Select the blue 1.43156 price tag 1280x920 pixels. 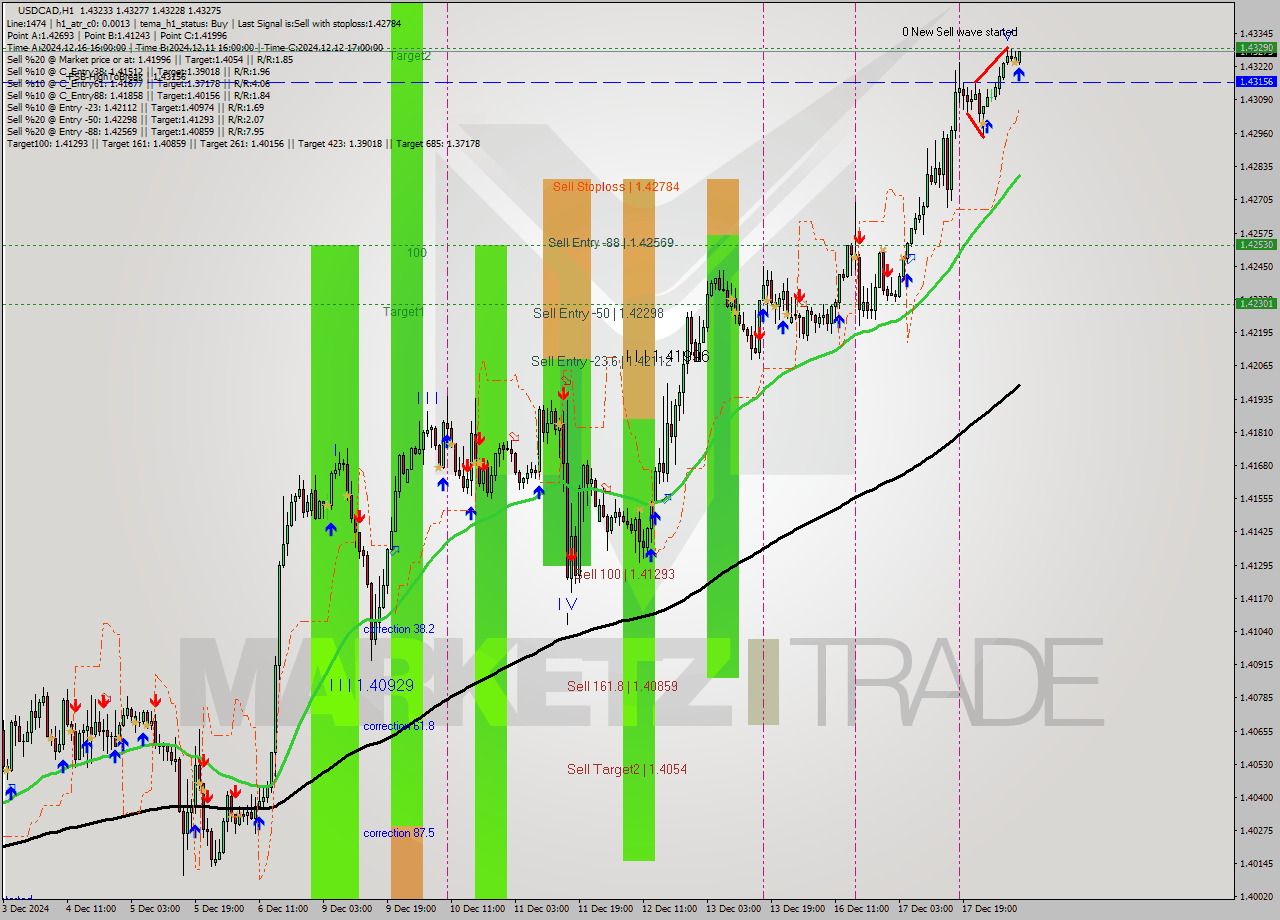pyautogui.click(x=1256, y=82)
